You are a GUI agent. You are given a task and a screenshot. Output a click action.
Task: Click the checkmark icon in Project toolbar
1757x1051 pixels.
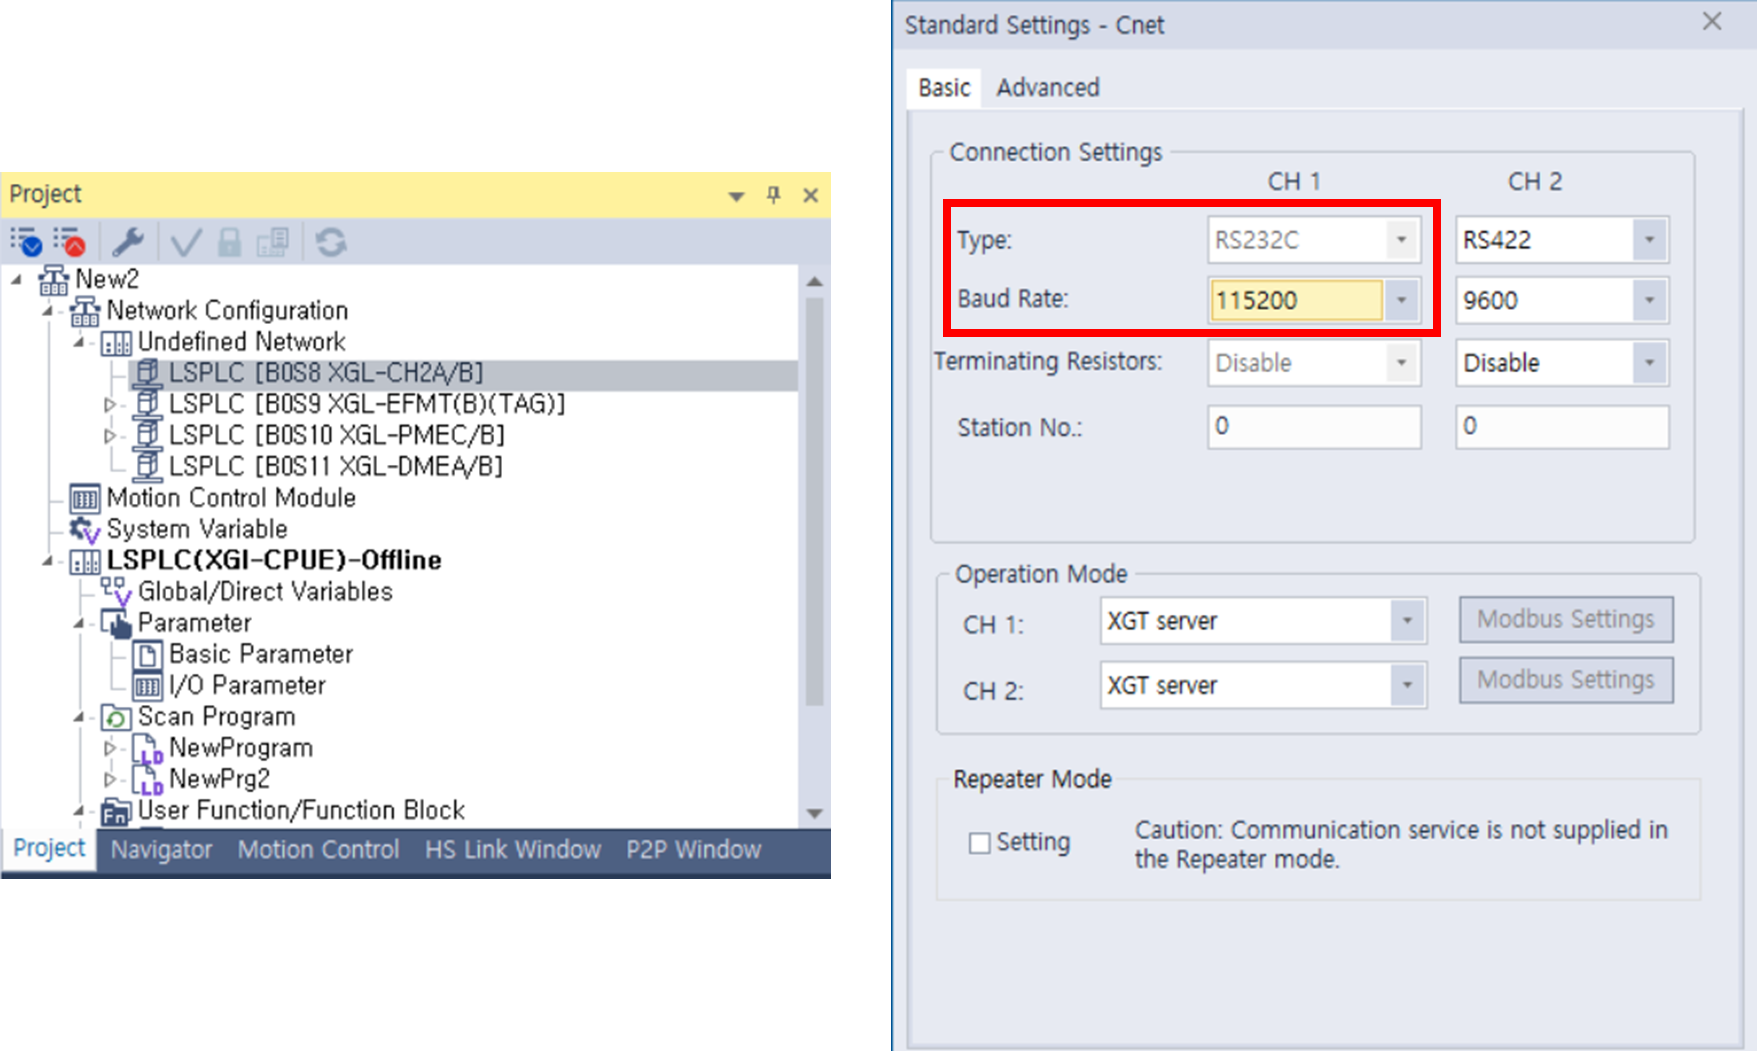186,242
